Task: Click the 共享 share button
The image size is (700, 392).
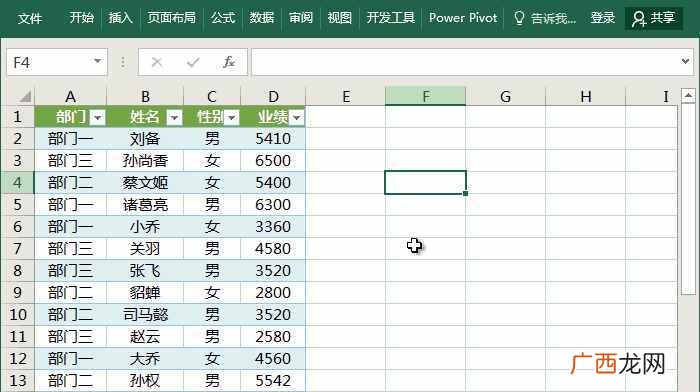Action: pos(654,18)
